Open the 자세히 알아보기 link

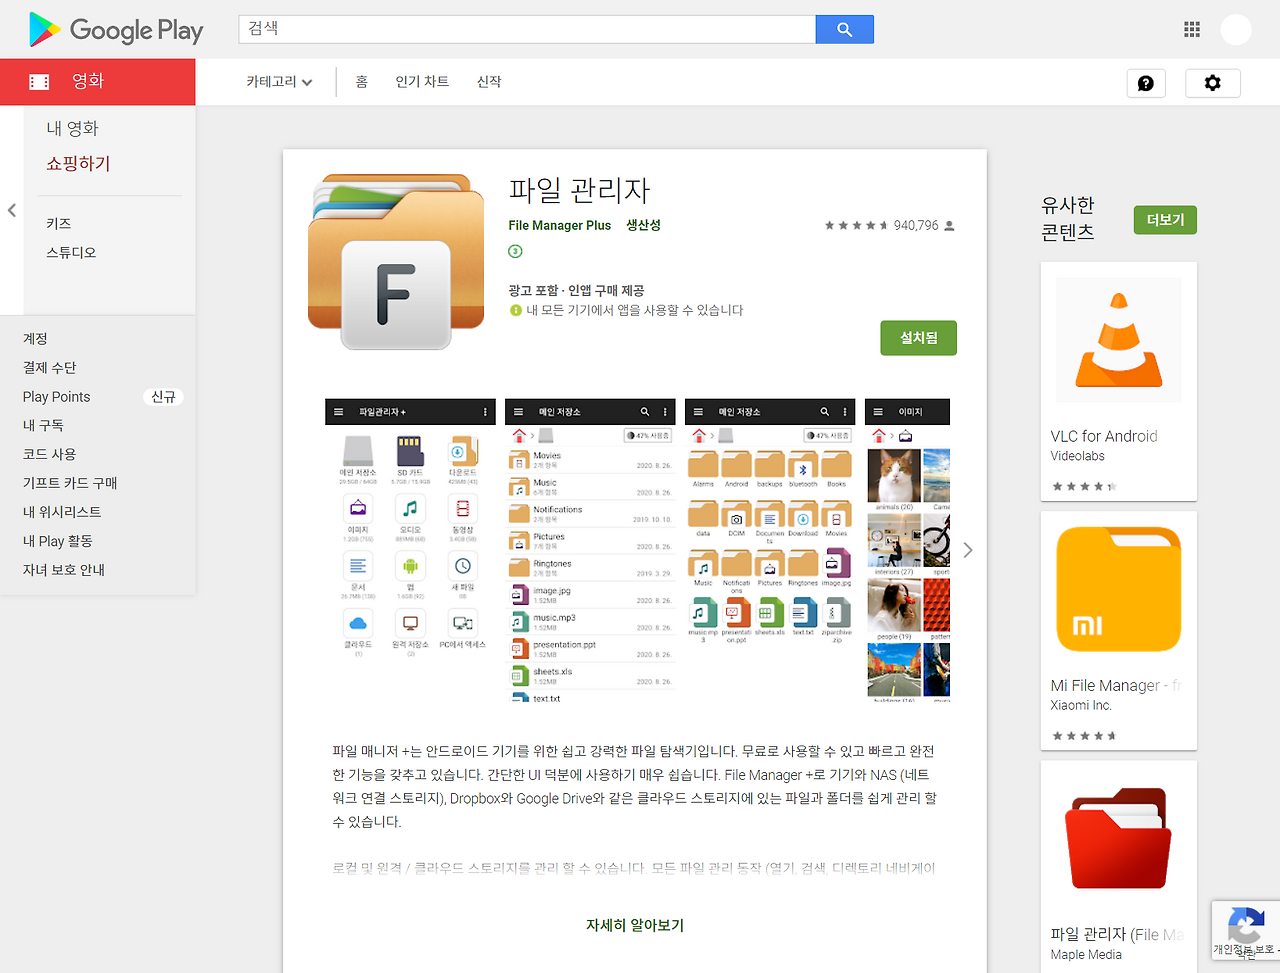point(634,925)
